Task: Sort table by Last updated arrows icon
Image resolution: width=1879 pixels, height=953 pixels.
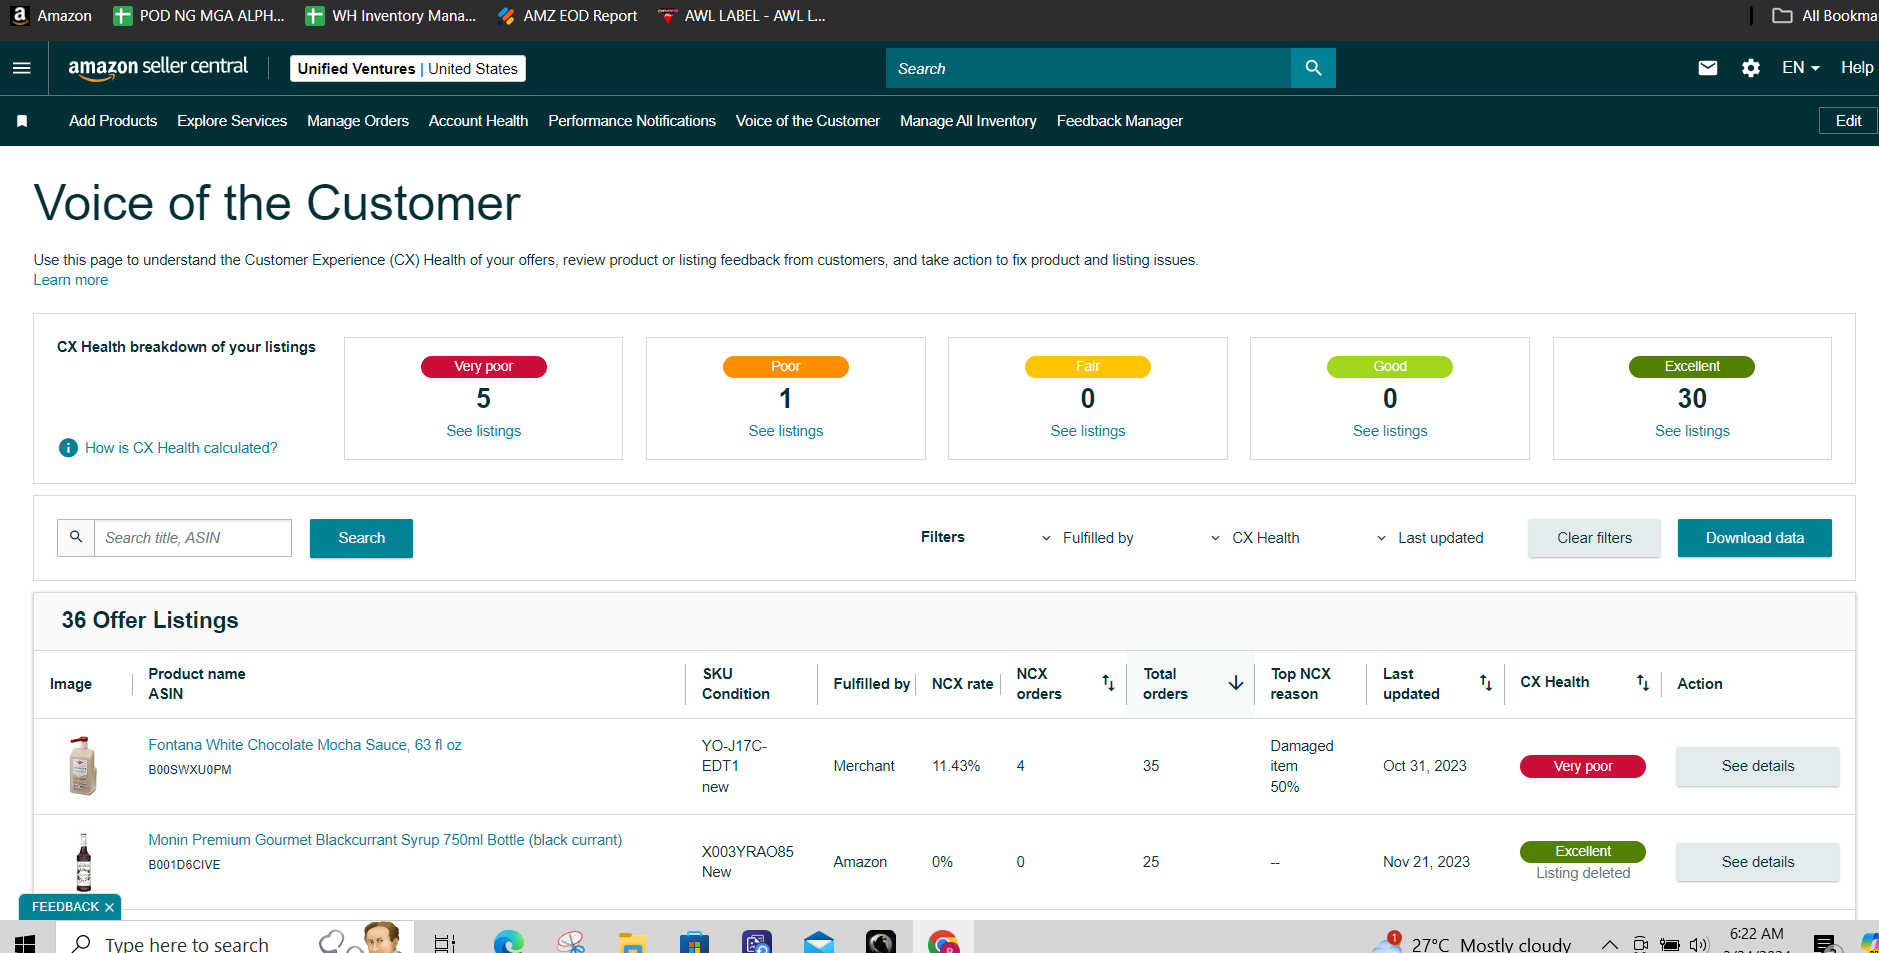Action: [x=1486, y=683]
